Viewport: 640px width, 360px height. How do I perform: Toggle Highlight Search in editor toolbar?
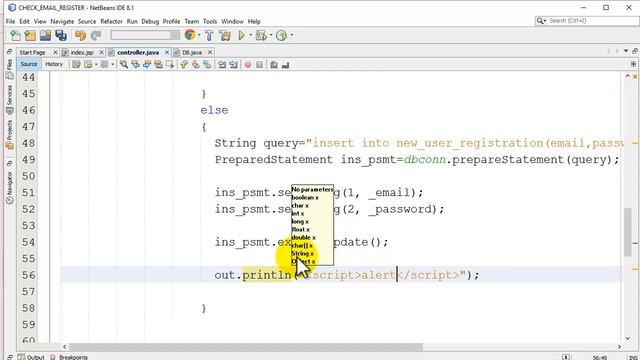[158, 64]
